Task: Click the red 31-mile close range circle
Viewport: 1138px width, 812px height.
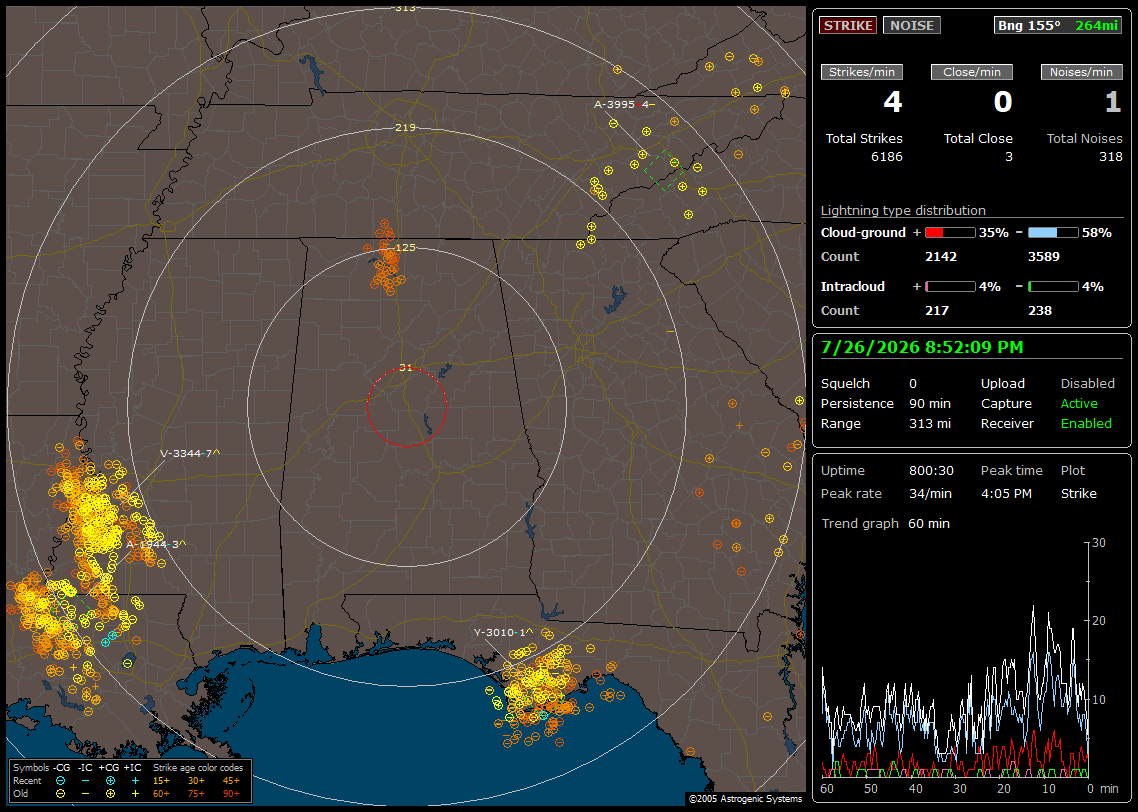Action: [406, 406]
